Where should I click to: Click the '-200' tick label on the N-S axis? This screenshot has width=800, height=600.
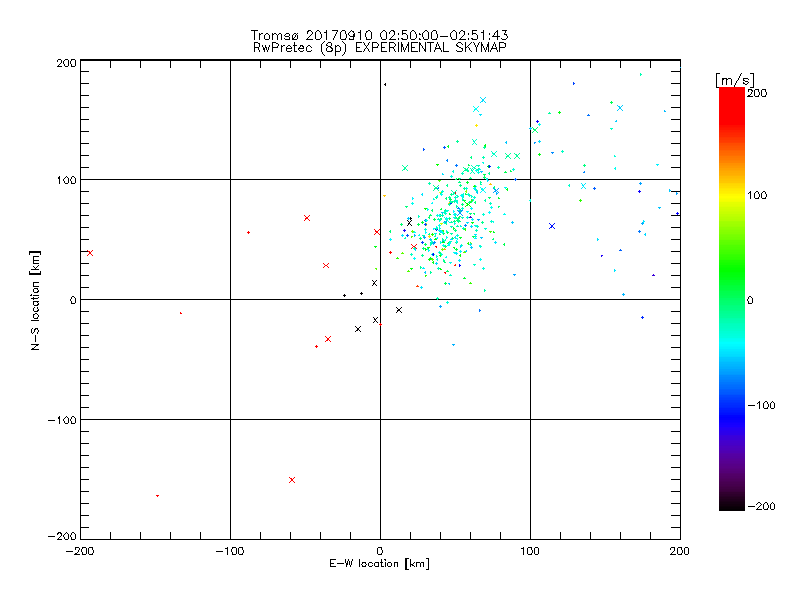[62, 536]
